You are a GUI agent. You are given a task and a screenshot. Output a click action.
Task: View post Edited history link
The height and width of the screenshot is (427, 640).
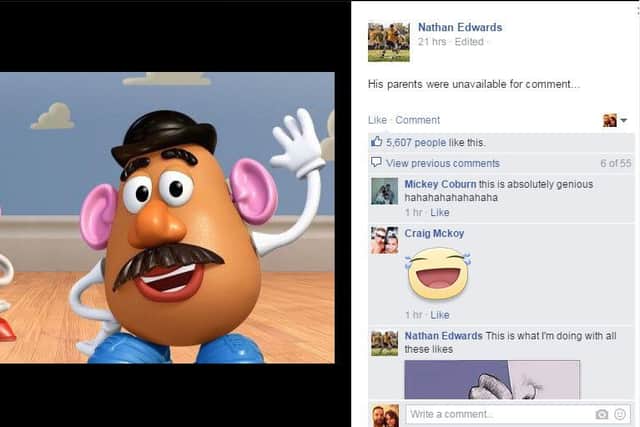pyautogui.click(x=469, y=42)
